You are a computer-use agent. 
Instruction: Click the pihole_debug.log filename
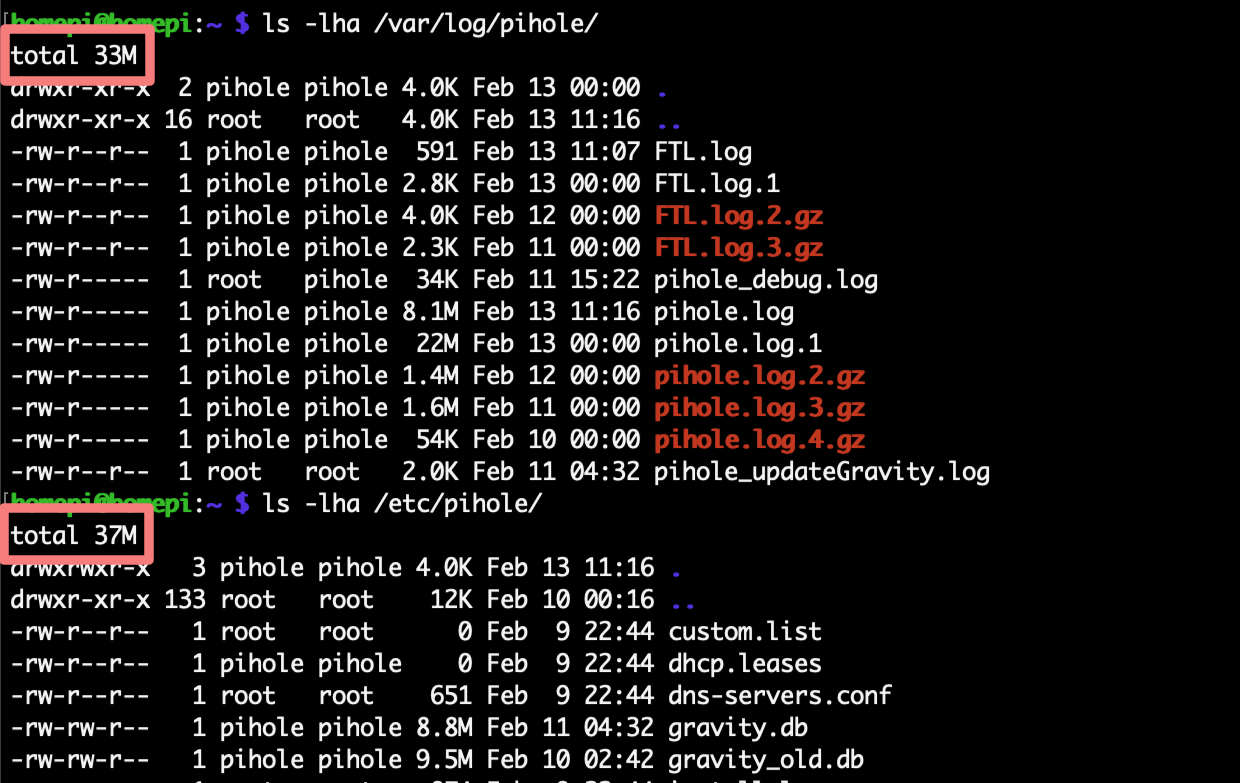tap(766, 280)
